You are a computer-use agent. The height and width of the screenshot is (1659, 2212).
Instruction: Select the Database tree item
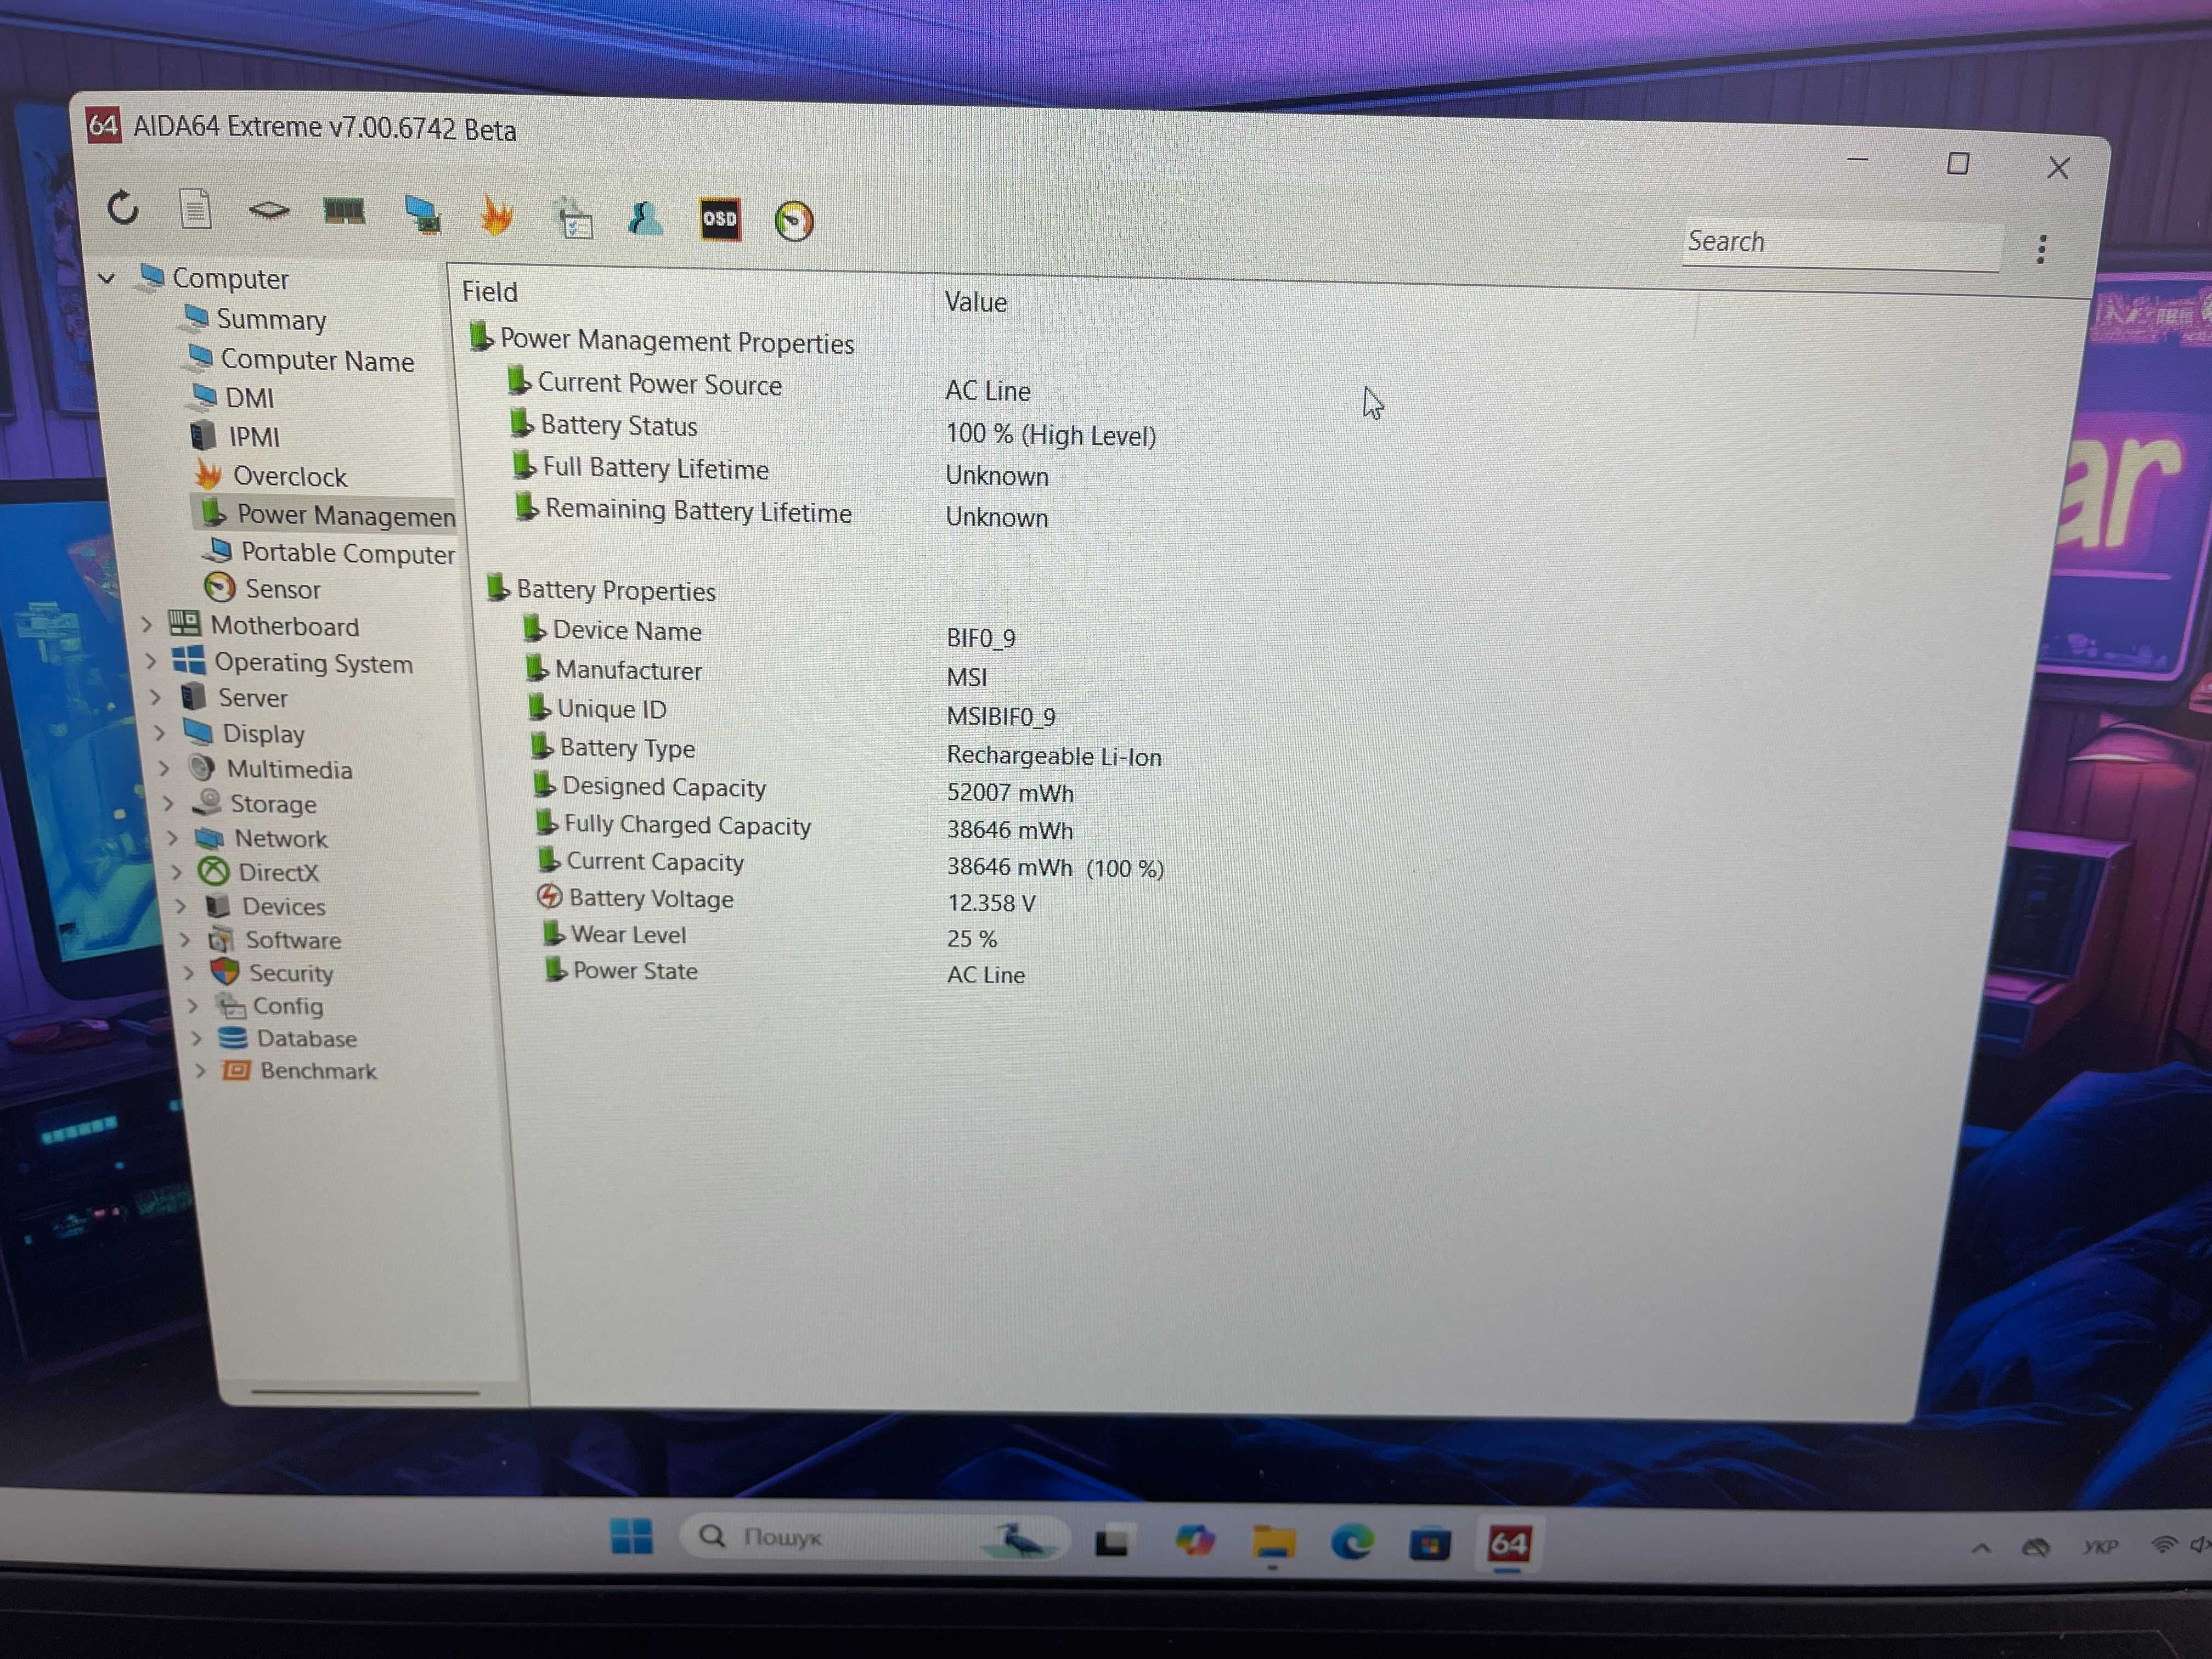(x=288, y=1038)
